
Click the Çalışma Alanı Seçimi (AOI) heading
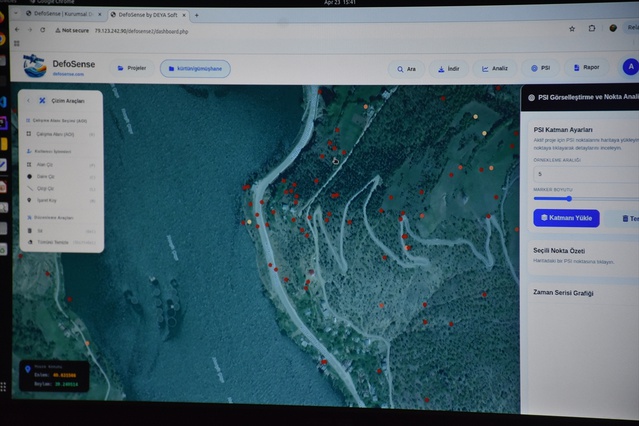(x=59, y=121)
